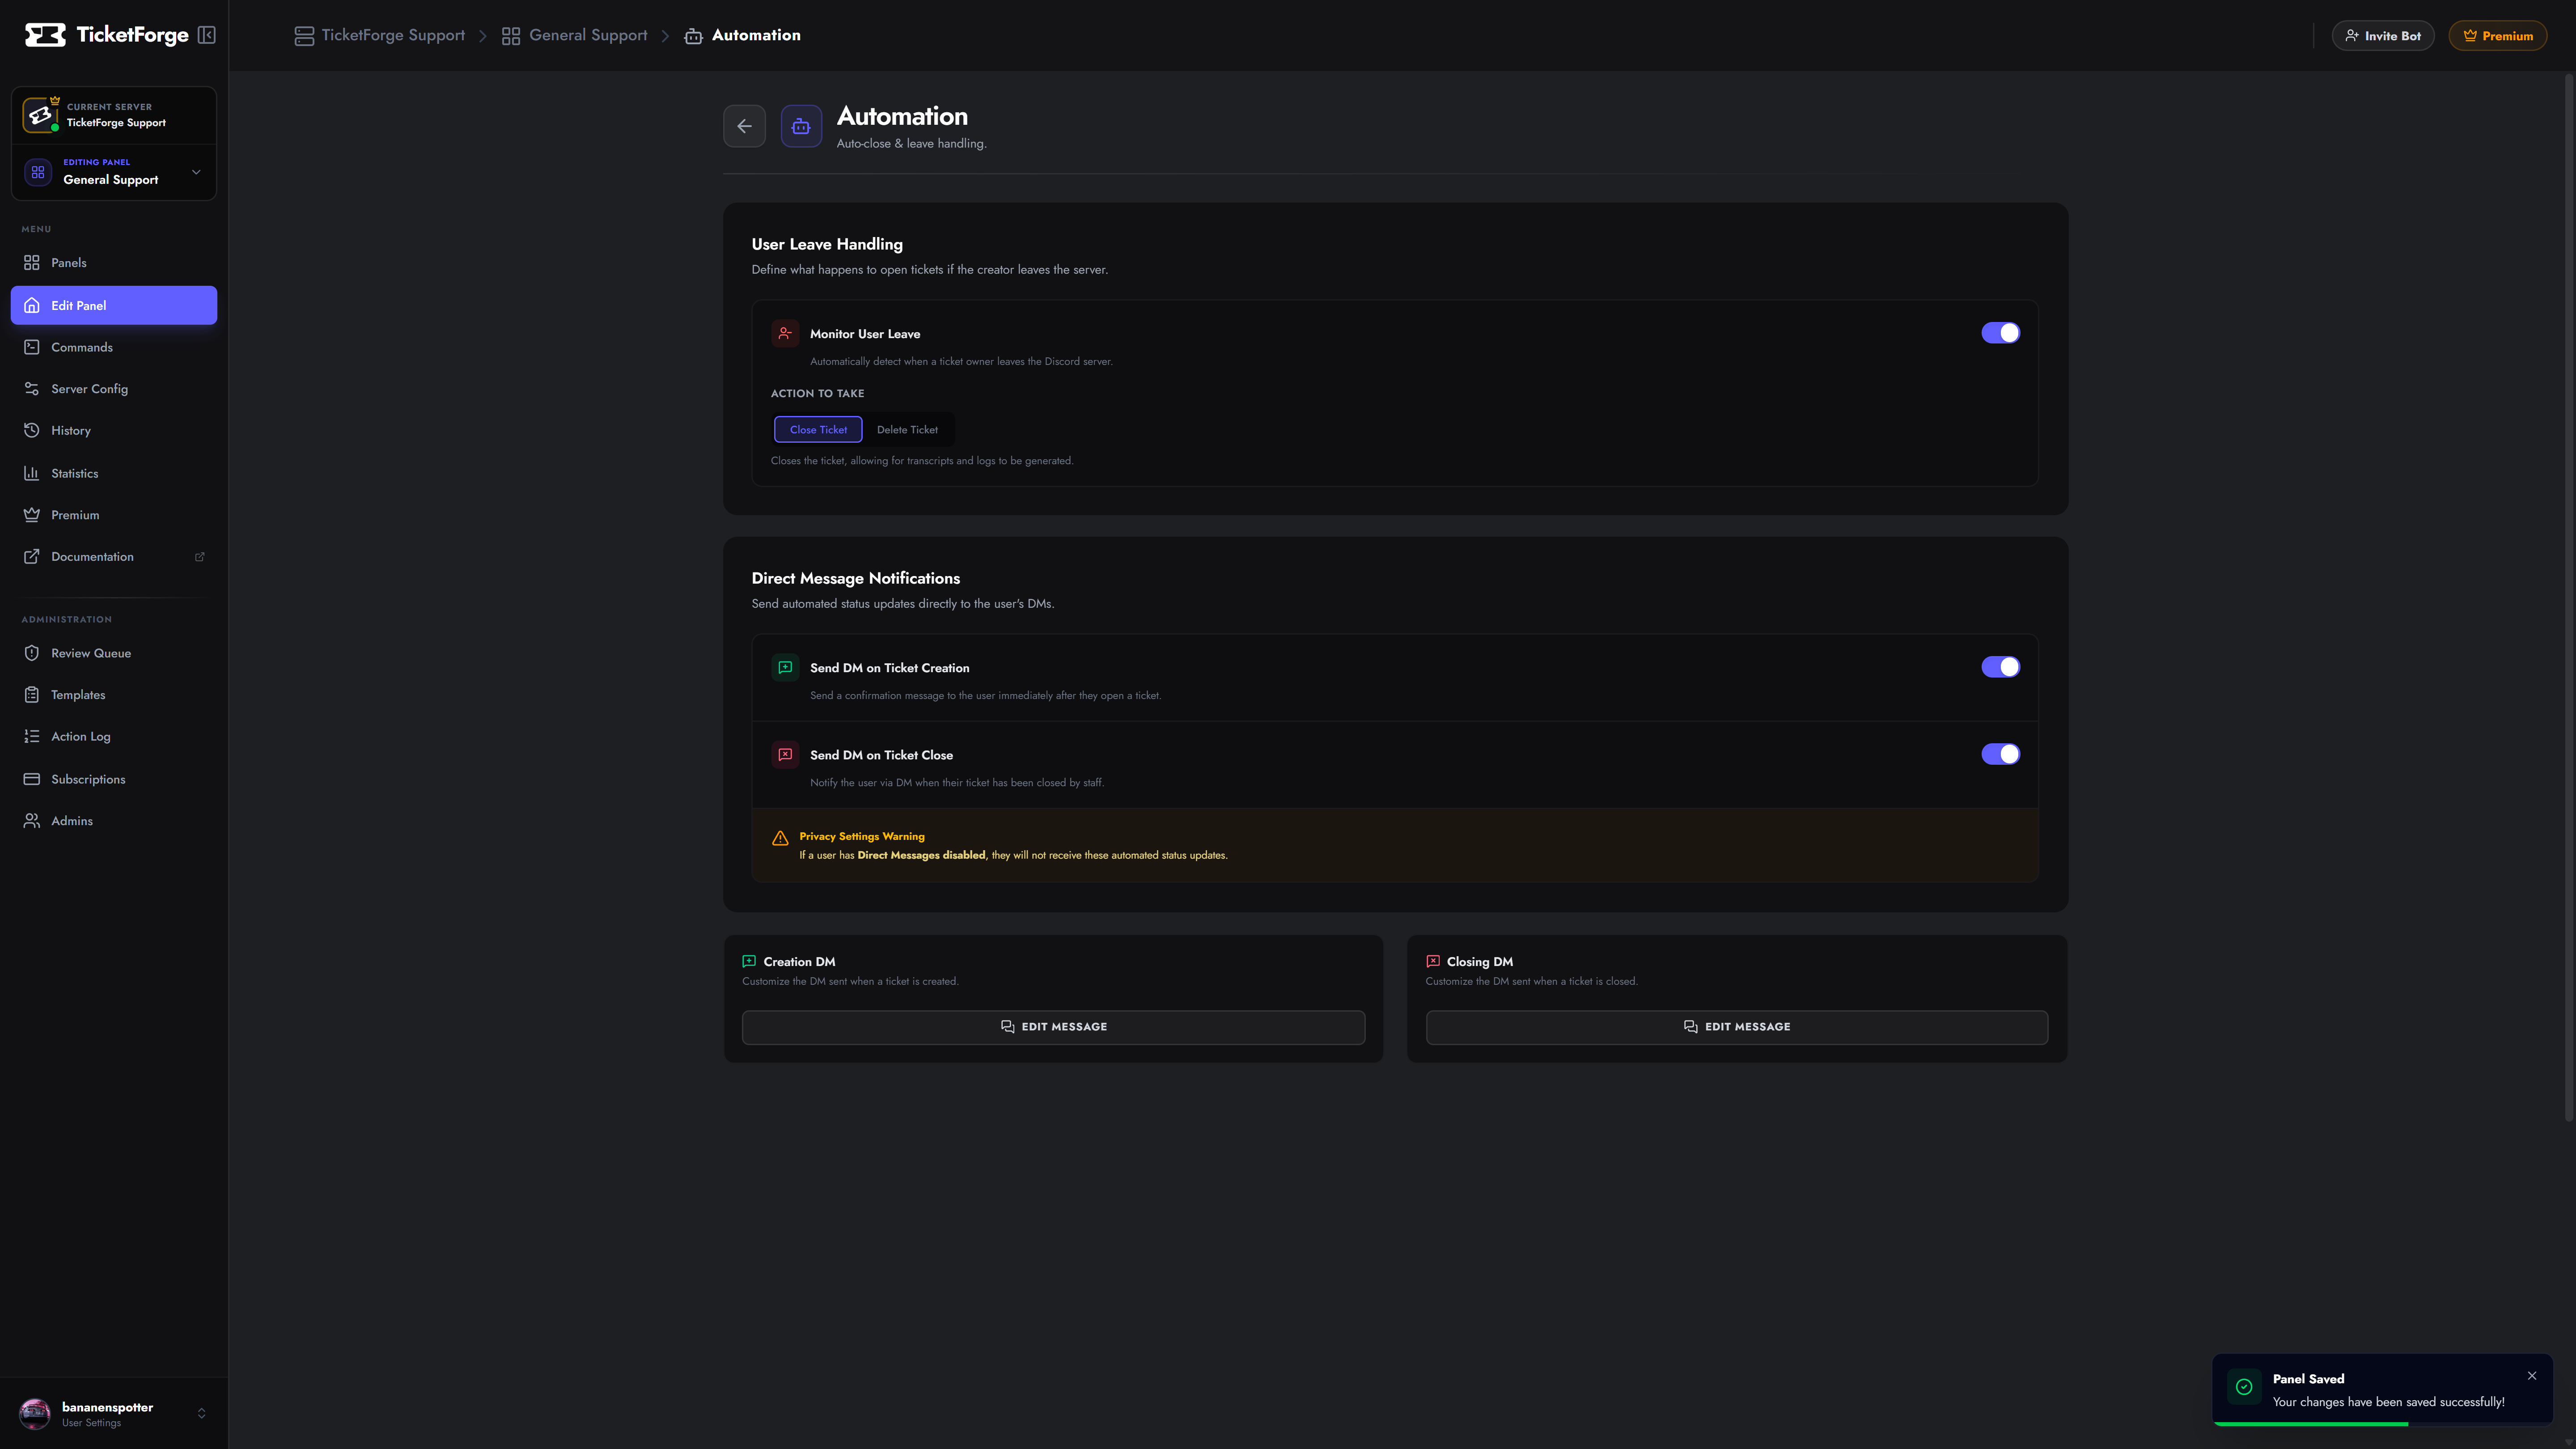Click the page vertical scrollbar
Viewport: 2576px width, 1449px height.
2569,597
